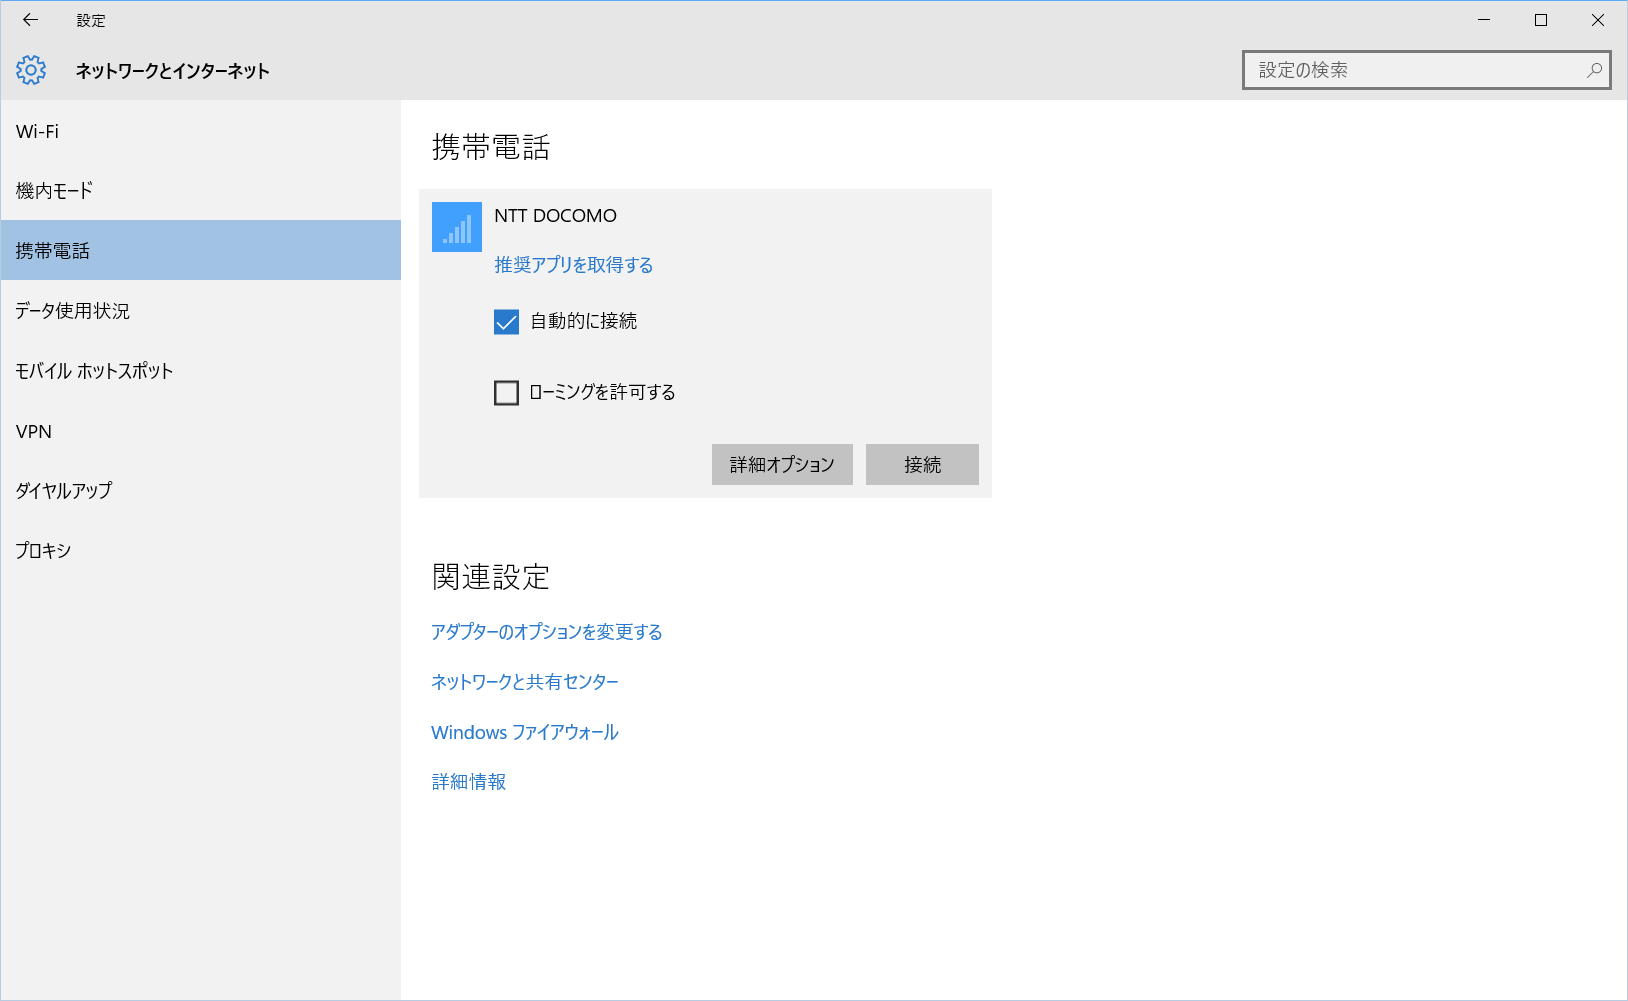
Task: Click the back arrow in title bar
Action: click(30, 20)
